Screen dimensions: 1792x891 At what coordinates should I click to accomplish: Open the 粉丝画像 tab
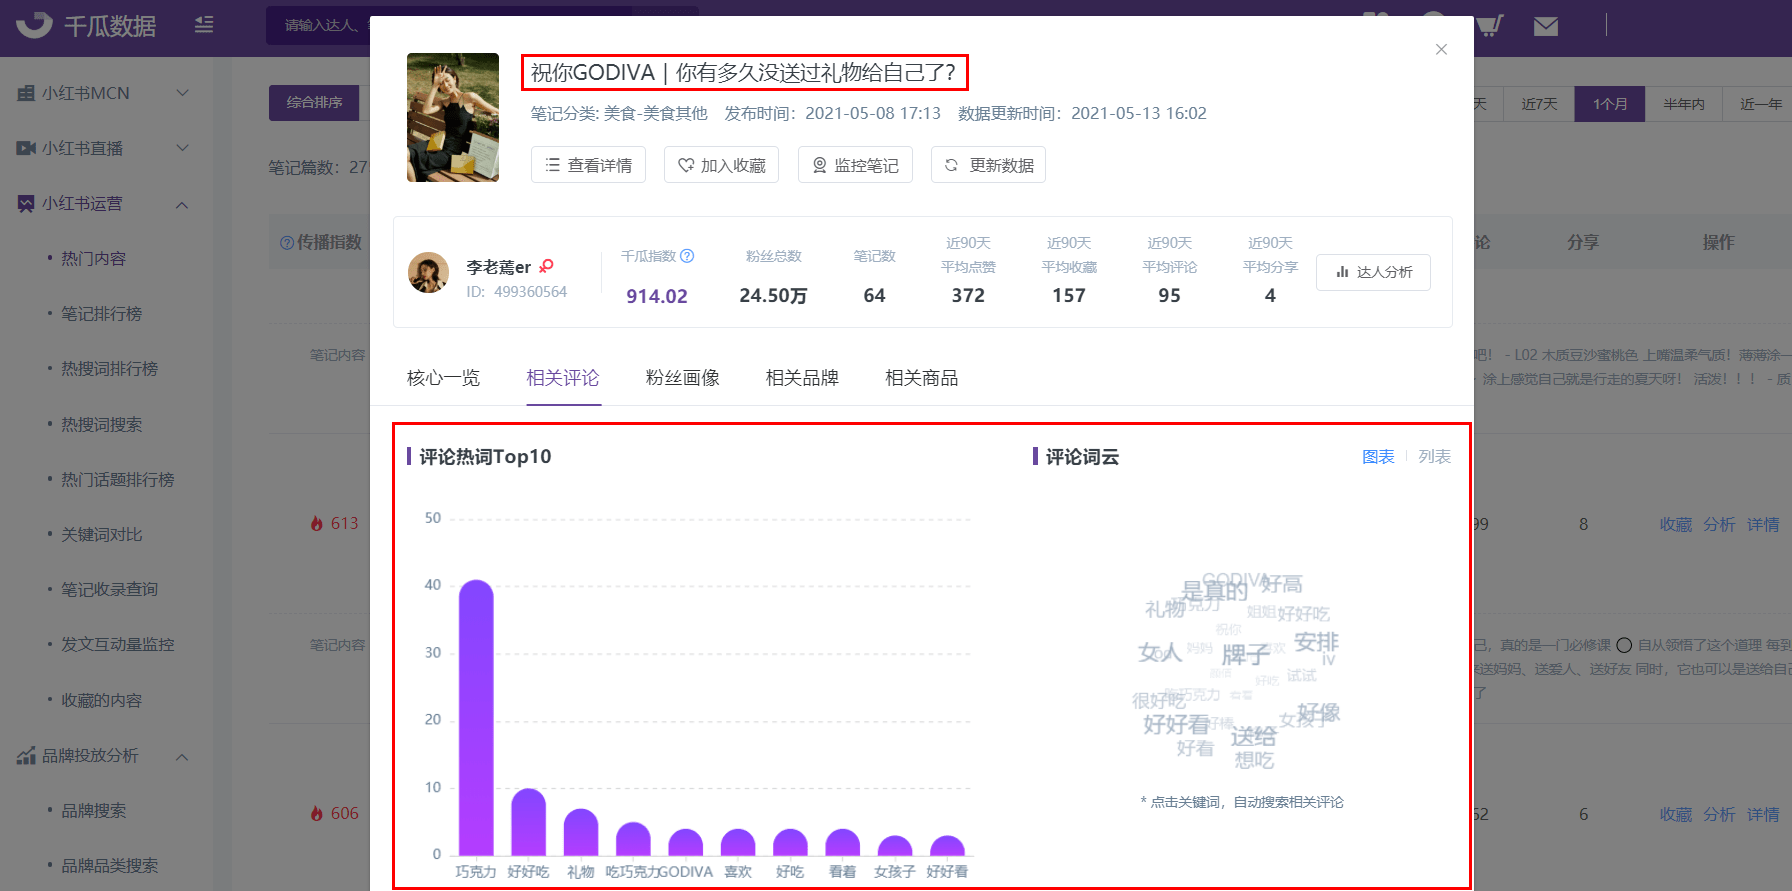click(683, 378)
